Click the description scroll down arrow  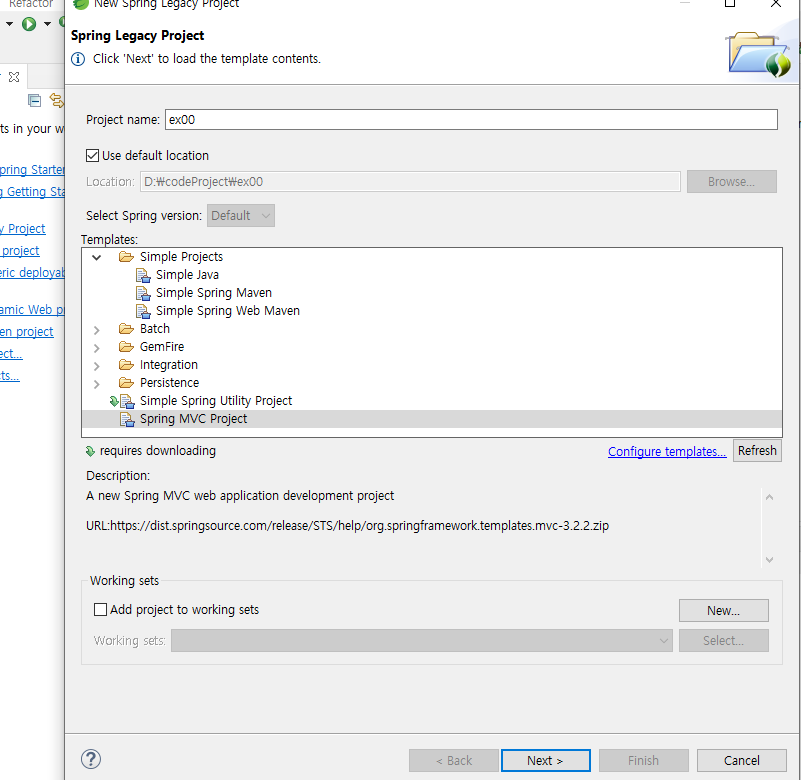pos(769,560)
